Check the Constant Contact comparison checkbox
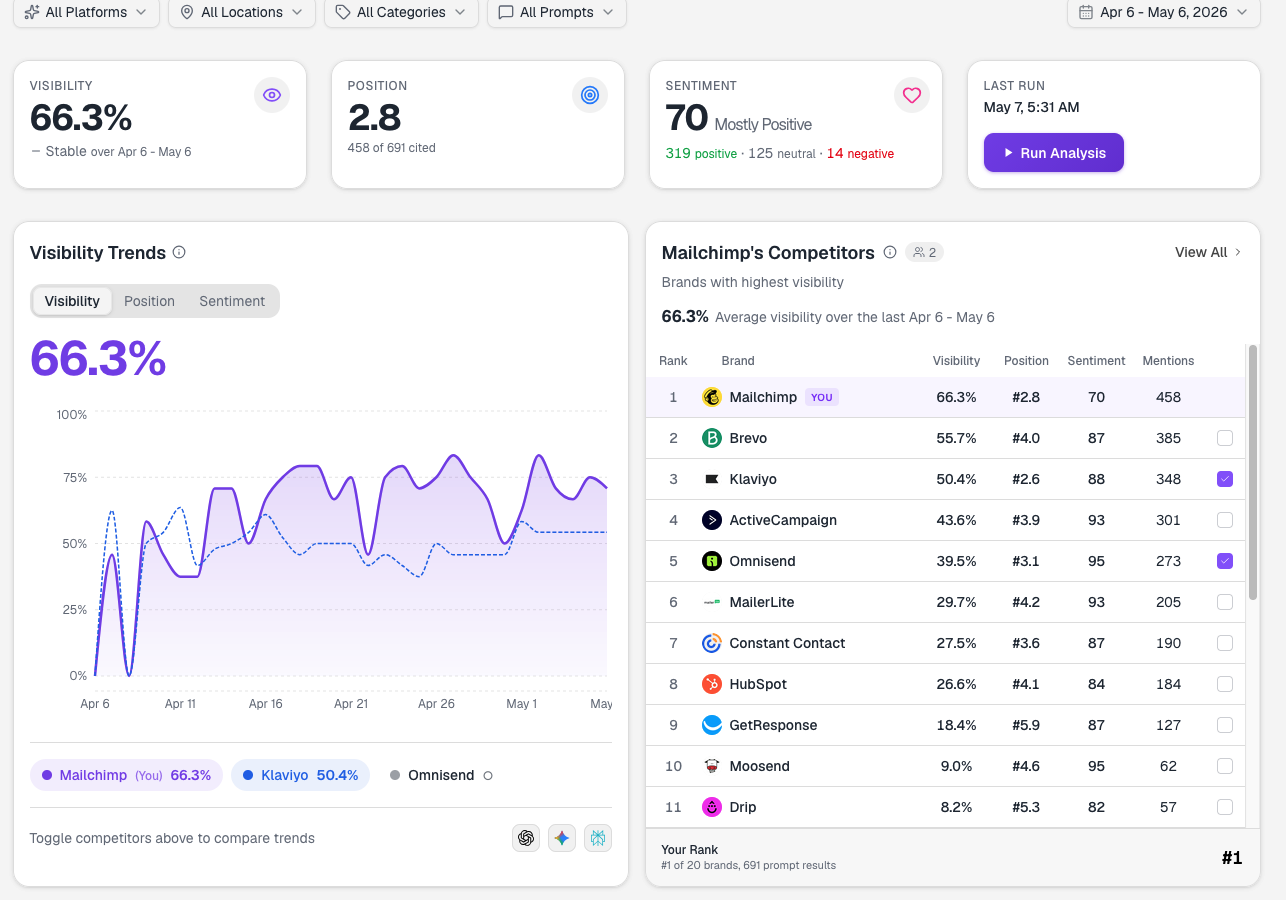 [1225, 643]
